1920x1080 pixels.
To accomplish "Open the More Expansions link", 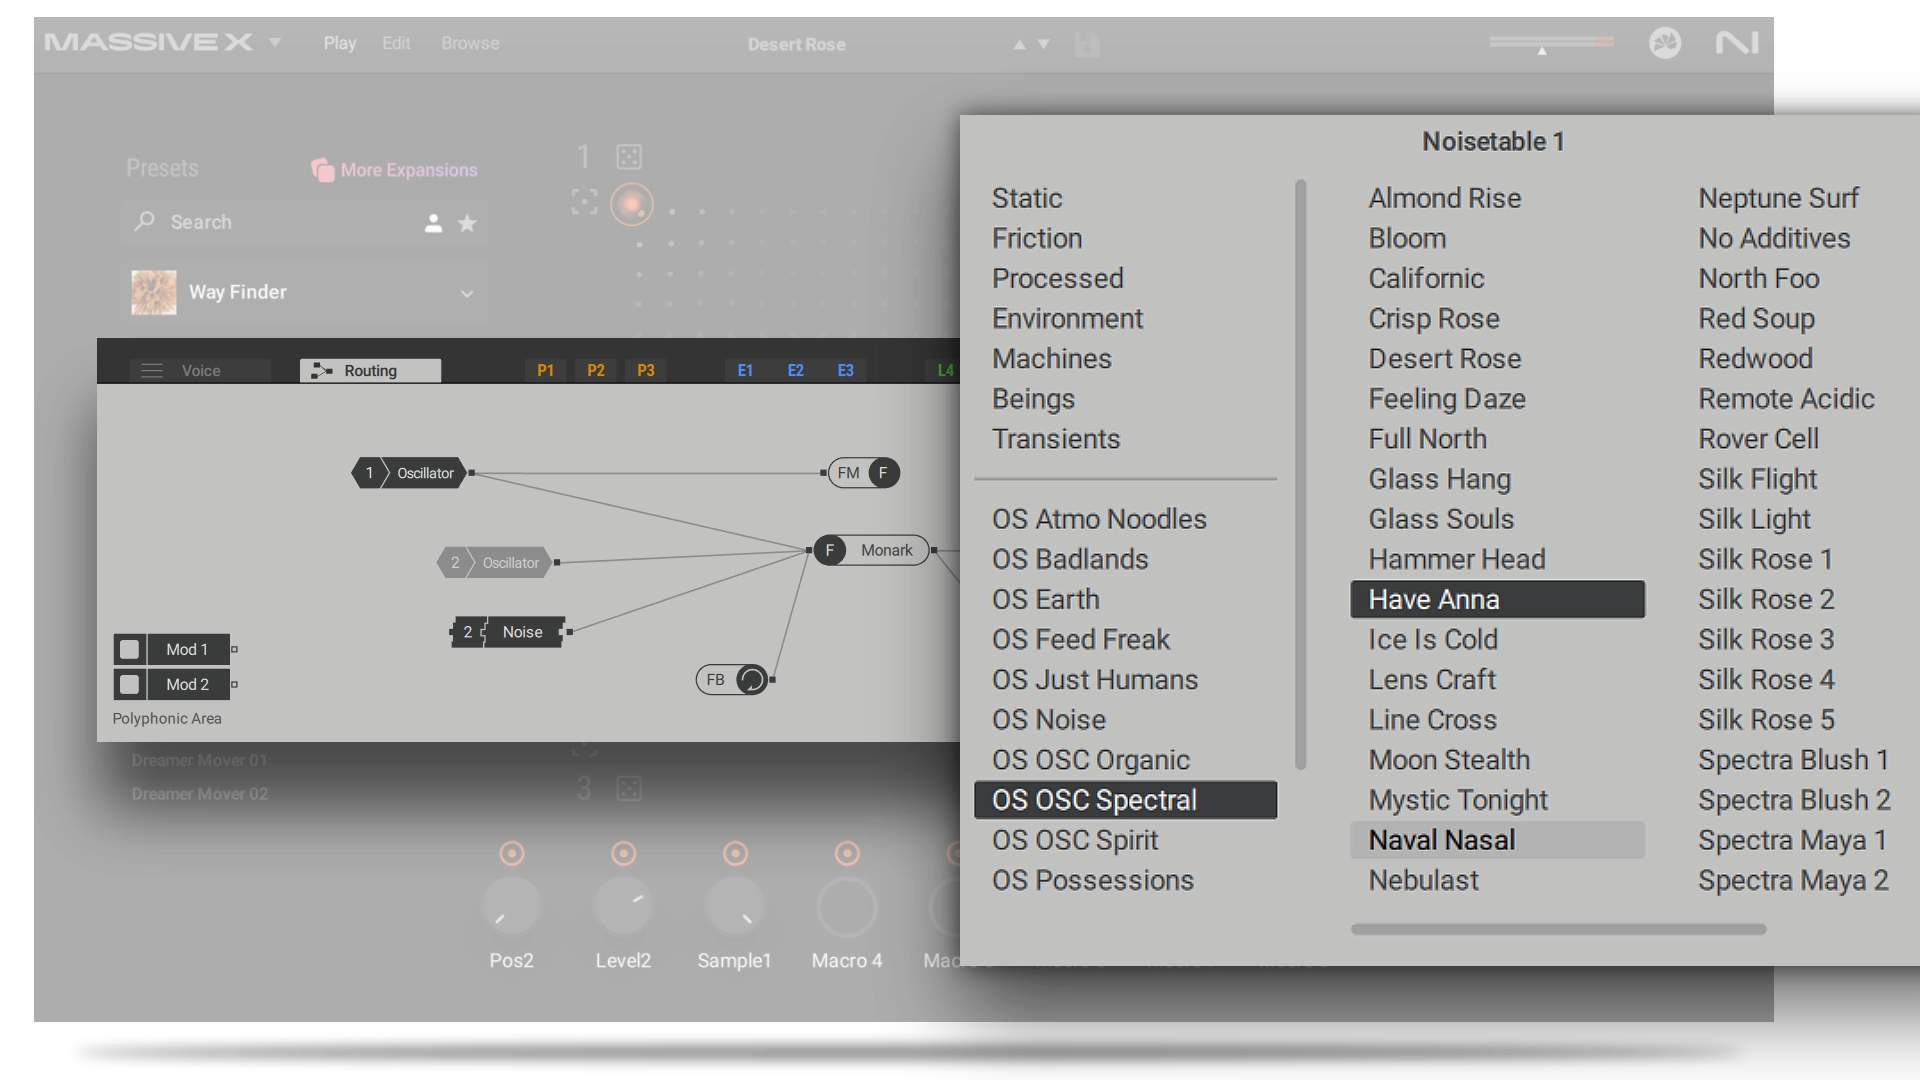I will (395, 170).
